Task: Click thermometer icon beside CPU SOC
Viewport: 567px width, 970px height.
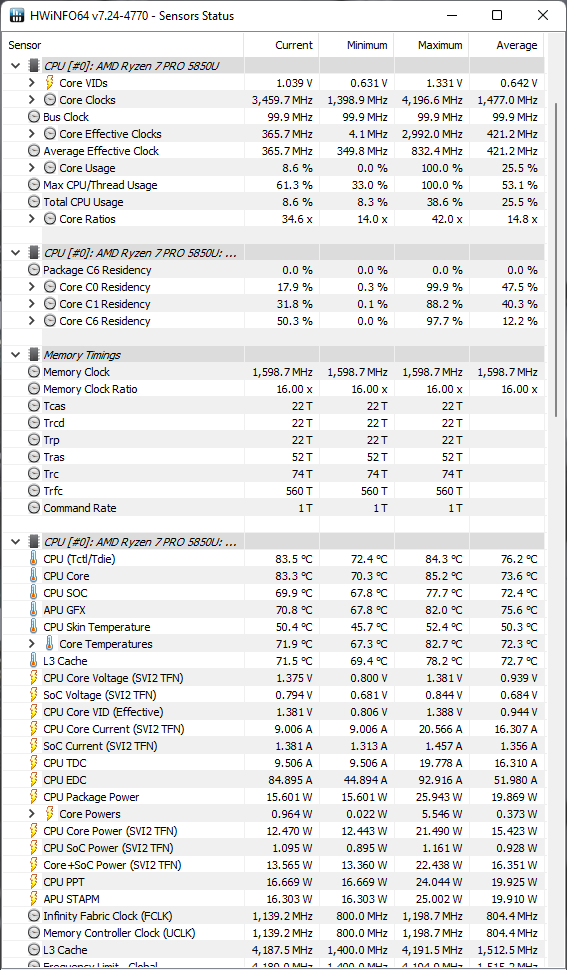Action: 33,593
